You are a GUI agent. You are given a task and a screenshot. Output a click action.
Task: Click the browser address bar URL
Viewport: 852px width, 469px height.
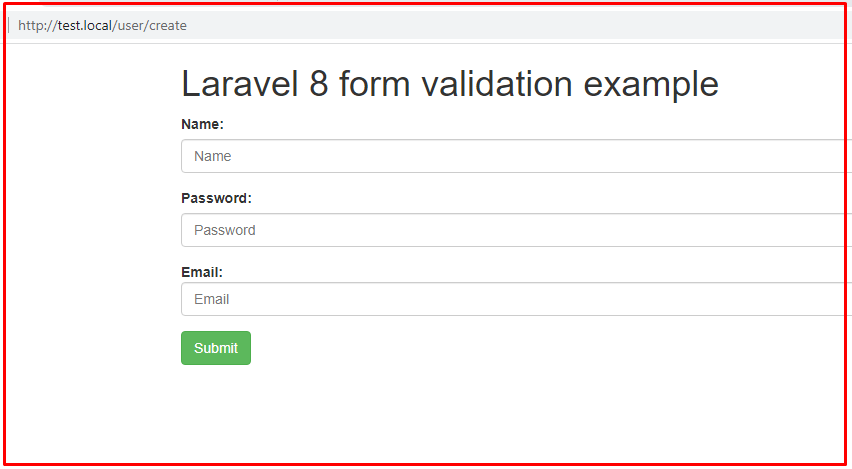coord(102,25)
